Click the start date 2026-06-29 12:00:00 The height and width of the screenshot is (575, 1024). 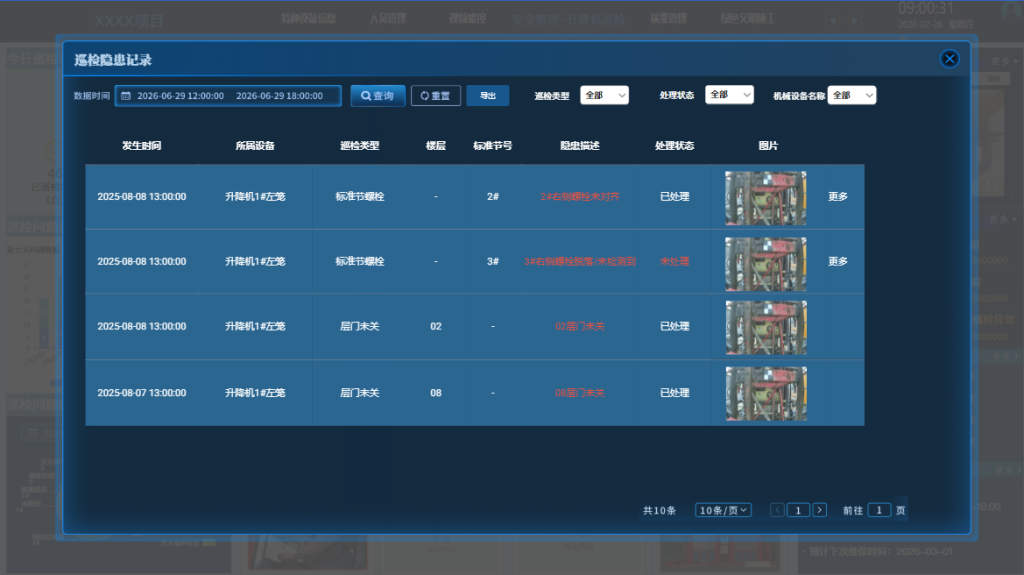180,96
